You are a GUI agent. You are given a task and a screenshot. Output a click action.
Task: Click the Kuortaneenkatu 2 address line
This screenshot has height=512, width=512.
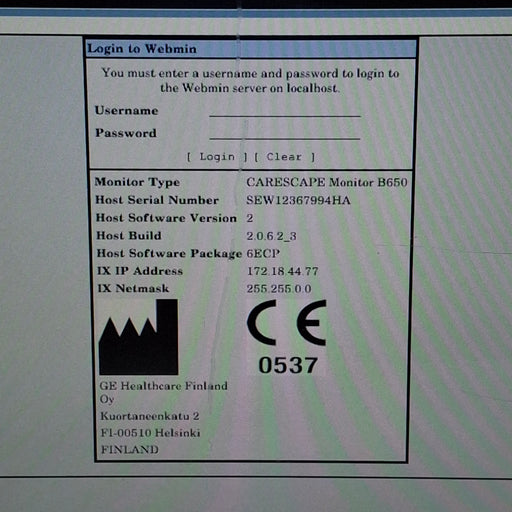tap(150, 416)
